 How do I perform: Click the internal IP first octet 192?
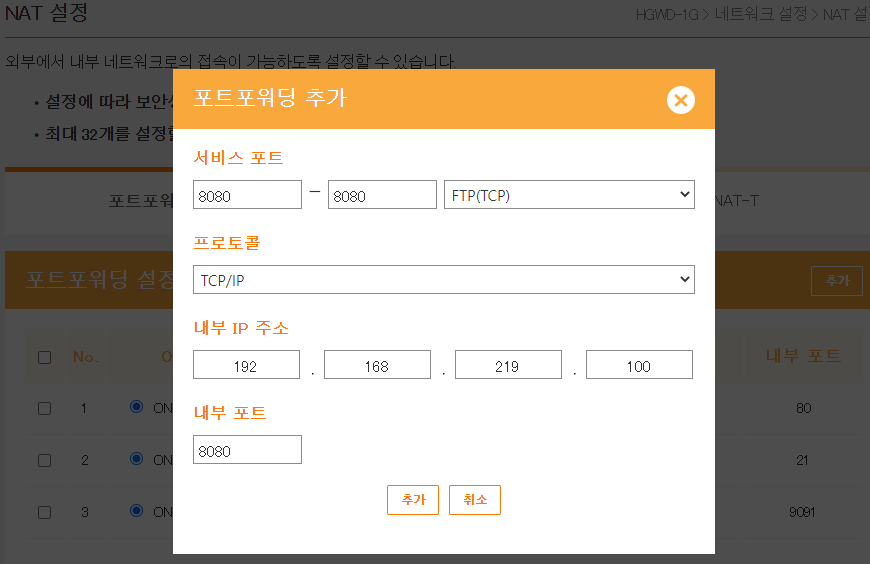pyautogui.click(x=246, y=365)
